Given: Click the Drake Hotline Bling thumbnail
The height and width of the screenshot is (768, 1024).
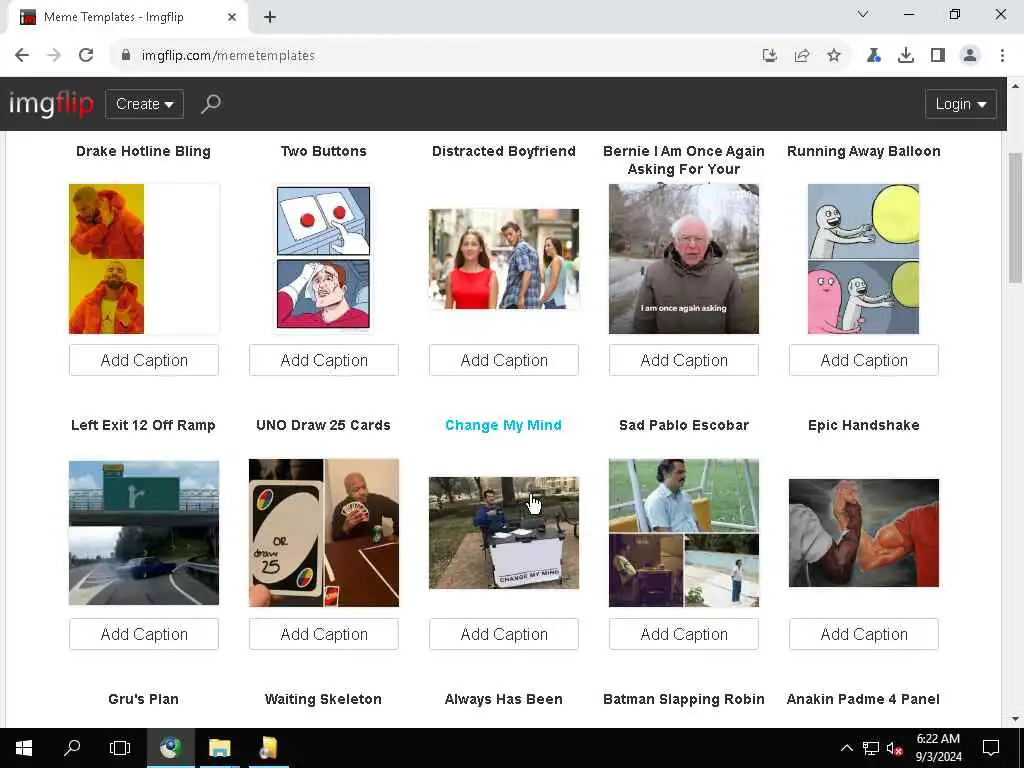Looking at the screenshot, I should click(144, 259).
